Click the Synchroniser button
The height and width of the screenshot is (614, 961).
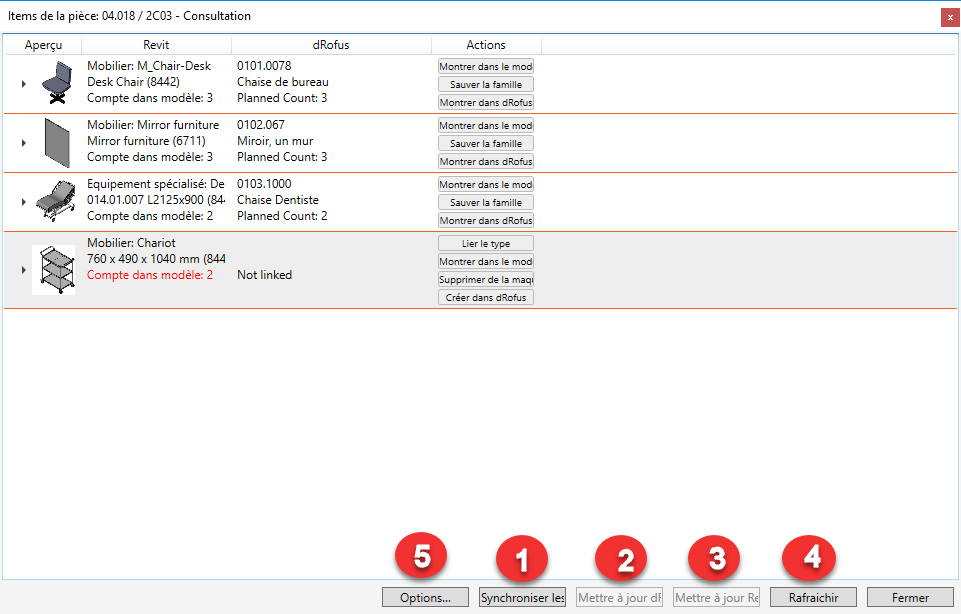click(522, 597)
